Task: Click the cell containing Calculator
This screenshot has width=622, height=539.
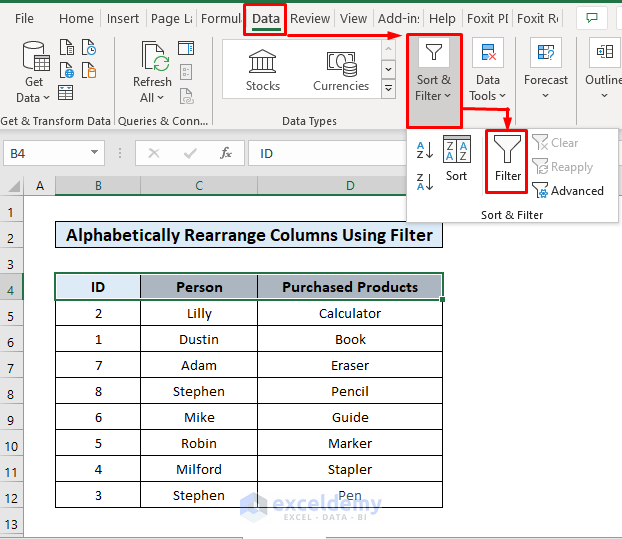Action: pos(350,313)
